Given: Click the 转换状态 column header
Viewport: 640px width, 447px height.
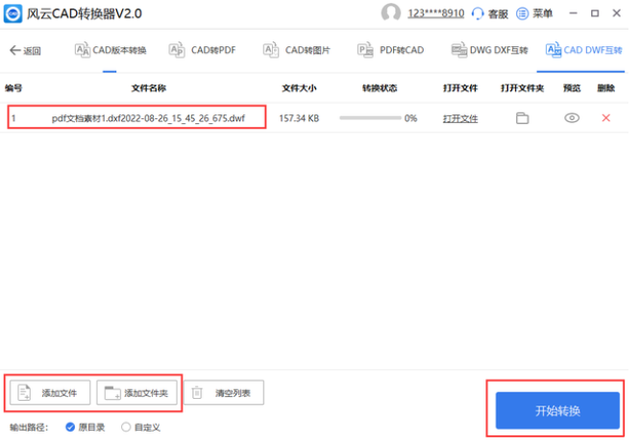Looking at the screenshot, I should click(x=380, y=88).
